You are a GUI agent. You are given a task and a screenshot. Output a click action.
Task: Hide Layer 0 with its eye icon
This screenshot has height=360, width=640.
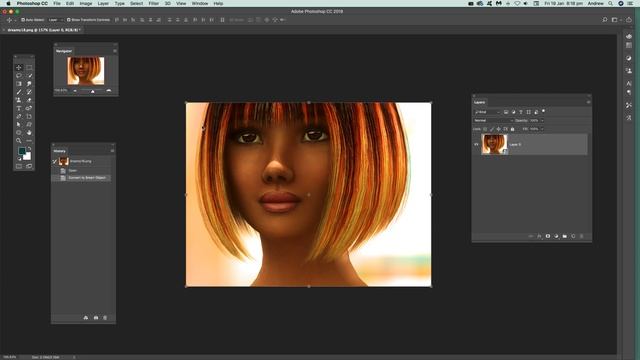[x=476, y=144]
